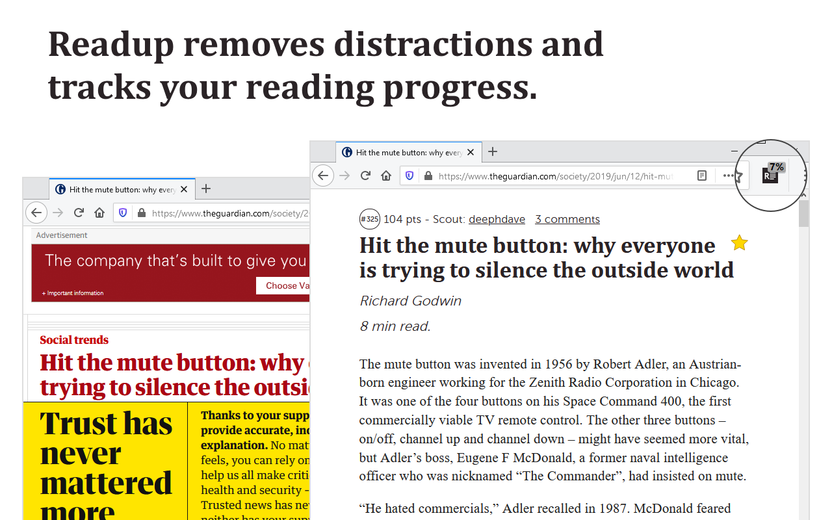The image size is (832, 520).
Task: Close the right window's Guardian tab
Action: click(471, 152)
